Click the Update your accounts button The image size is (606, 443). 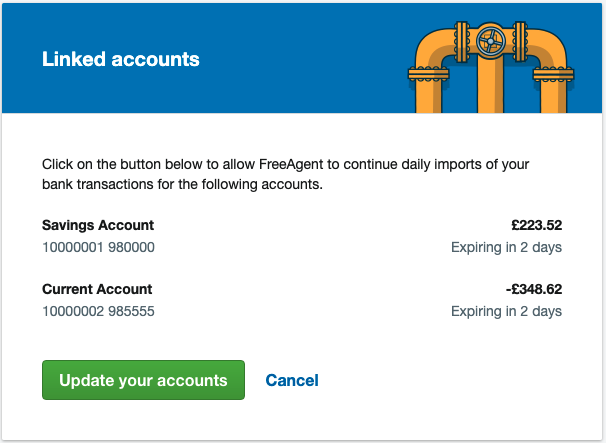[143, 380]
